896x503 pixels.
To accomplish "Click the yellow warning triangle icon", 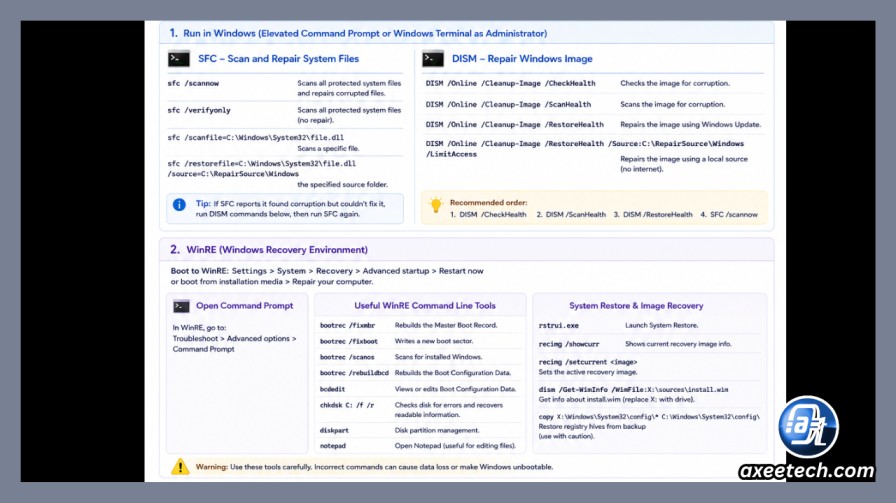I will (180, 466).
